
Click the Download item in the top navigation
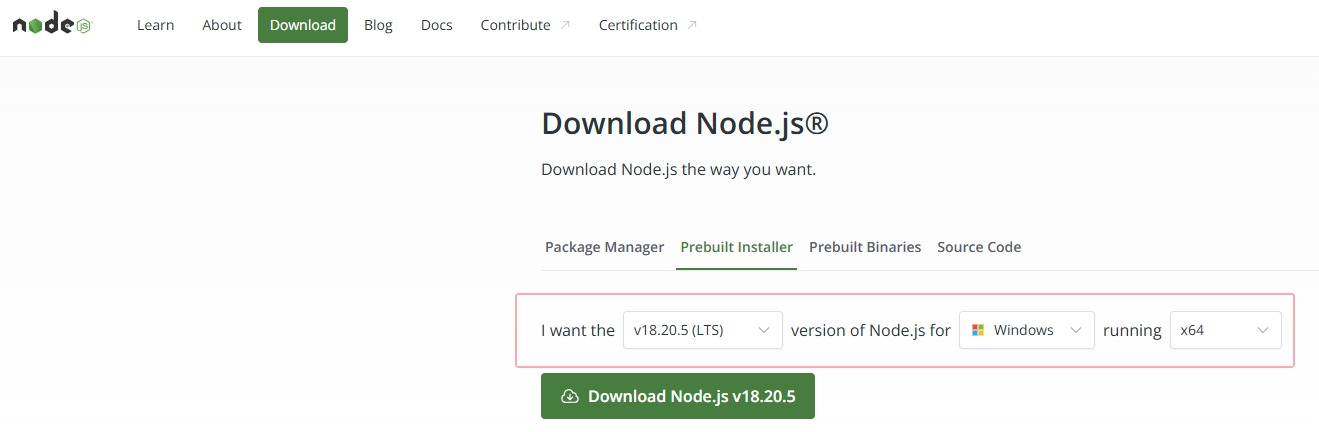click(302, 25)
